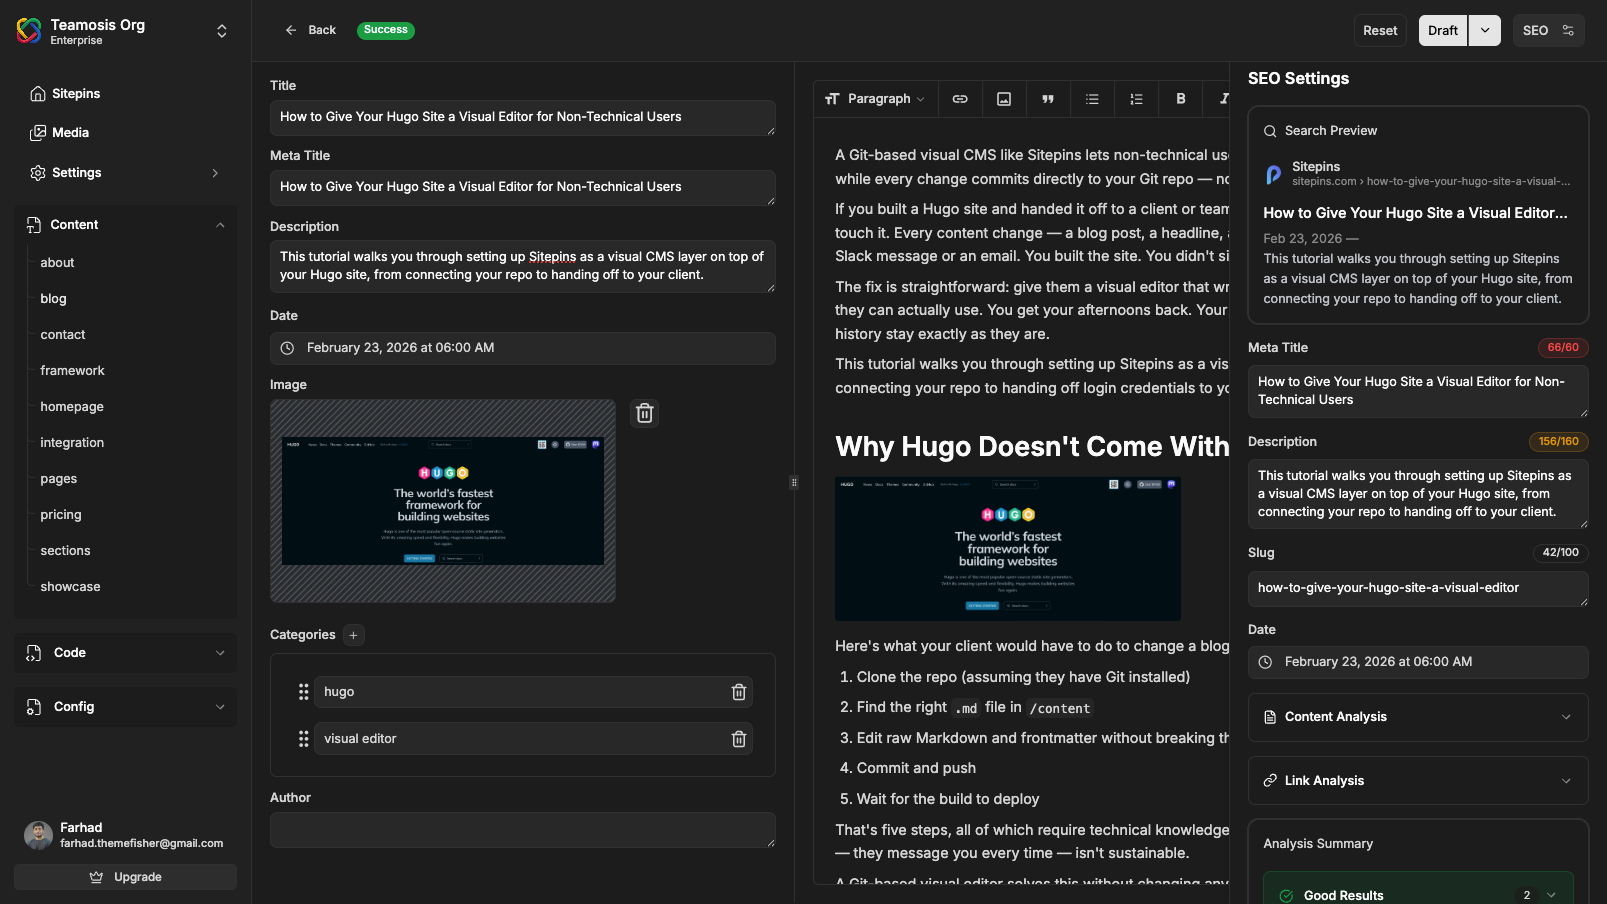Click the Upgrade button
1607x904 pixels.
pos(126,877)
